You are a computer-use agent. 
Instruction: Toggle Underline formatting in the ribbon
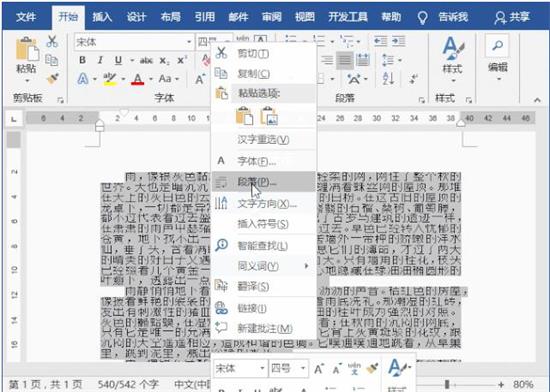(x=119, y=60)
